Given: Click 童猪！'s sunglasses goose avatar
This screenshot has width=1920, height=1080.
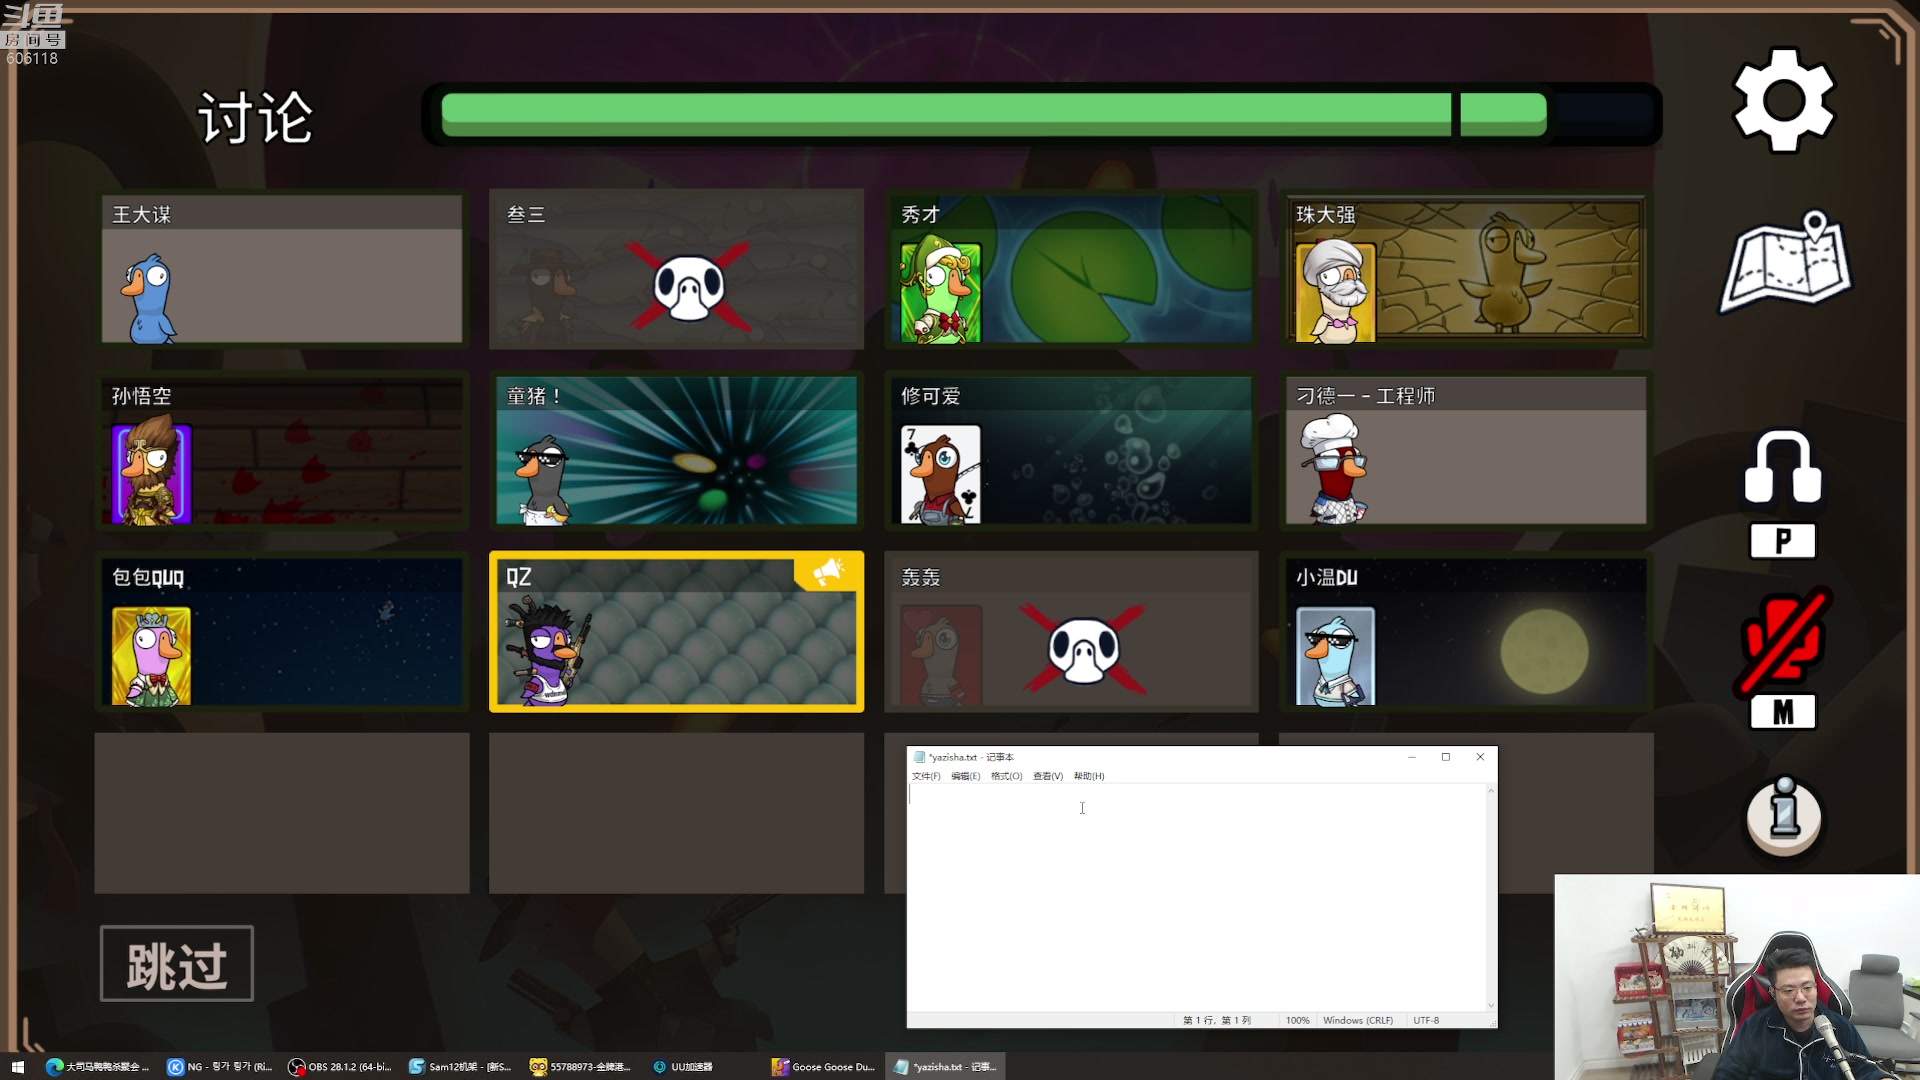Looking at the screenshot, I should click(x=541, y=480).
